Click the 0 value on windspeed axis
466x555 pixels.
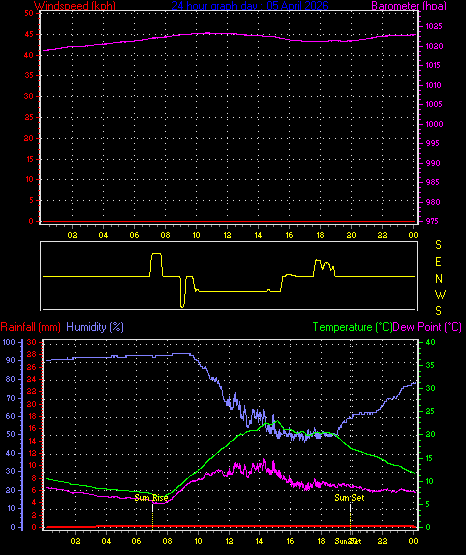31,221
